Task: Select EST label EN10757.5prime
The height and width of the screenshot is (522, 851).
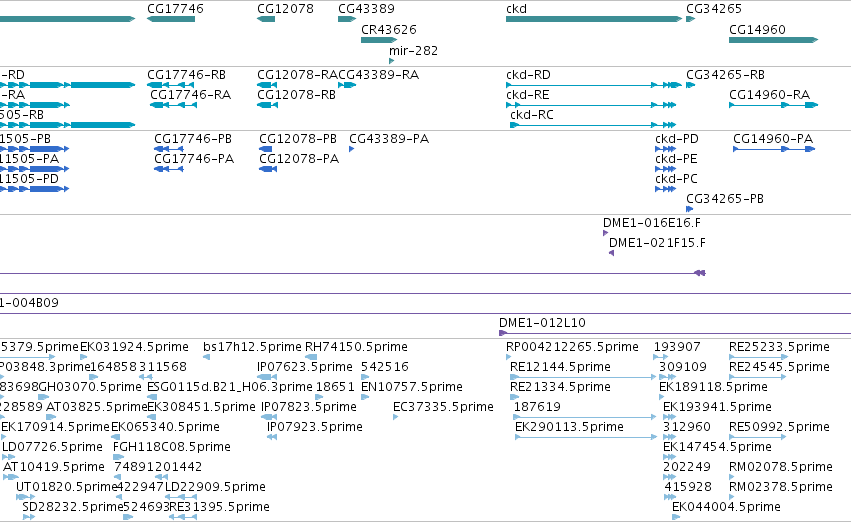Action: click(x=411, y=386)
